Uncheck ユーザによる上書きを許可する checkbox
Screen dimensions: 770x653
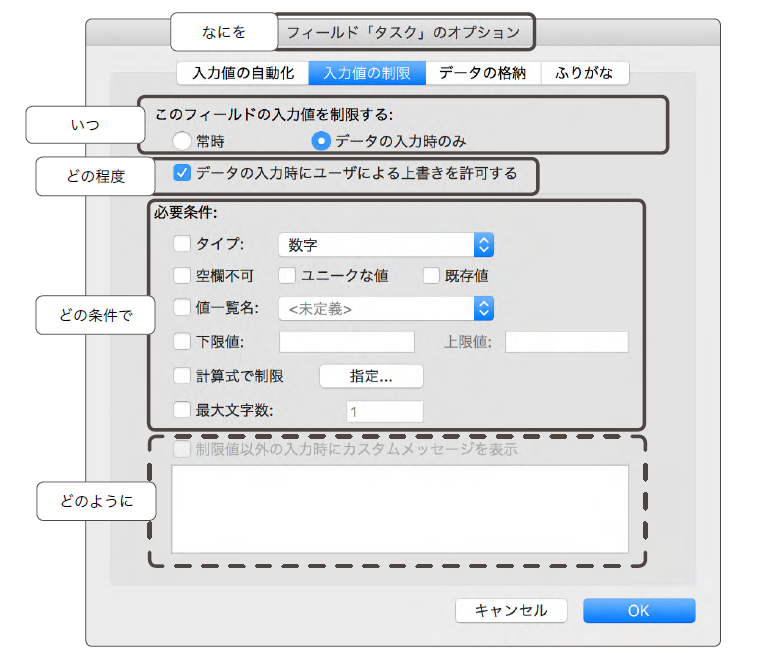coord(182,173)
